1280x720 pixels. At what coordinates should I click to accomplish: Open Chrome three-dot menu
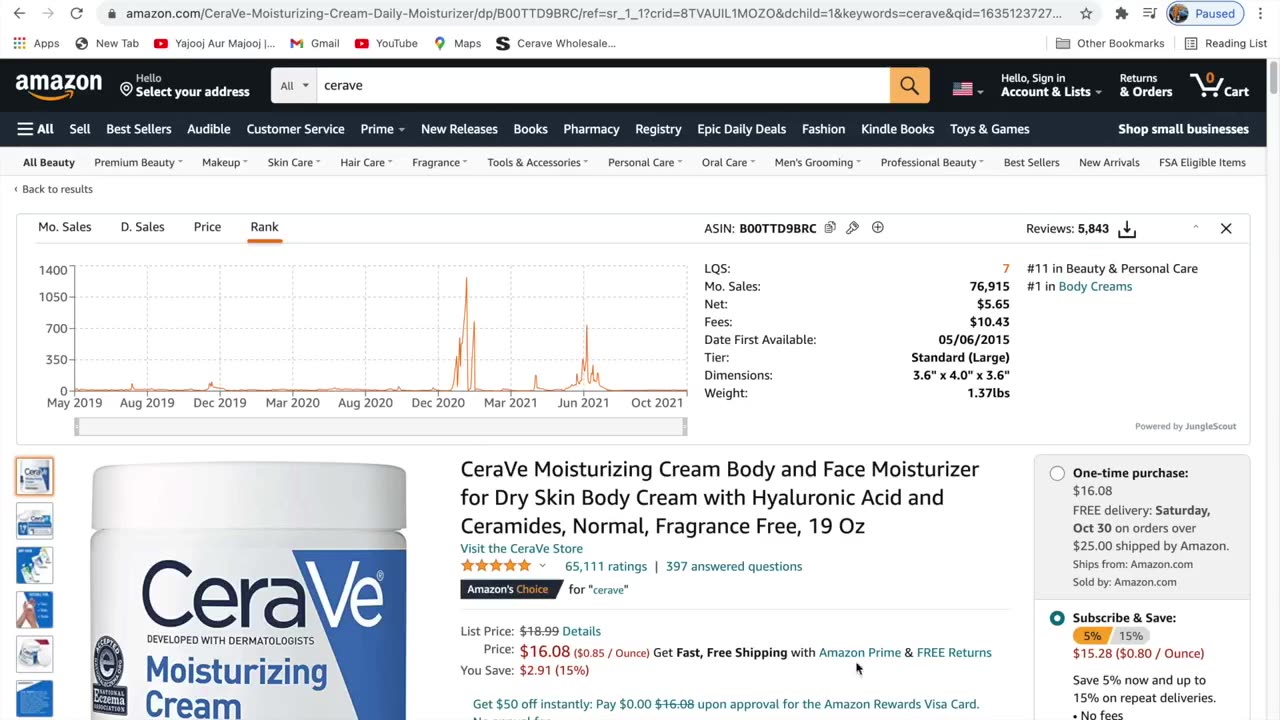tap(1262, 13)
